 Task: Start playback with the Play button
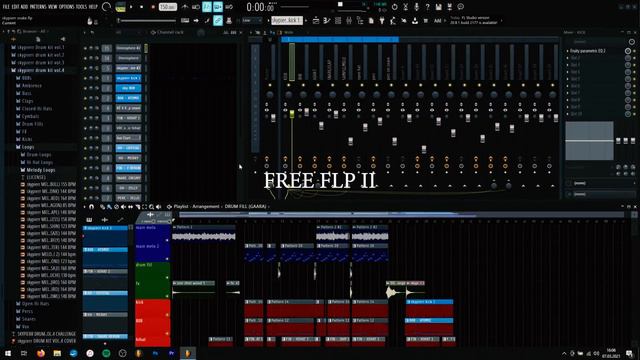click(131, 7)
